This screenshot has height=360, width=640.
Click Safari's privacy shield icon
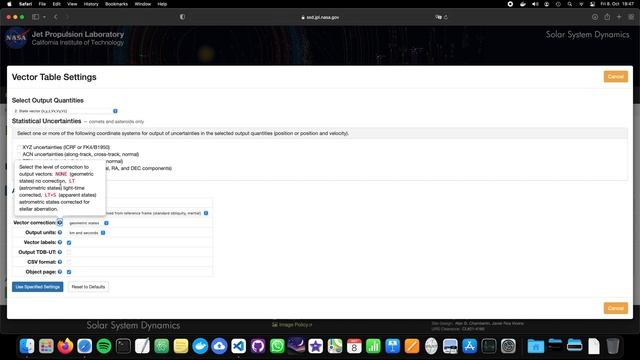pos(182,17)
